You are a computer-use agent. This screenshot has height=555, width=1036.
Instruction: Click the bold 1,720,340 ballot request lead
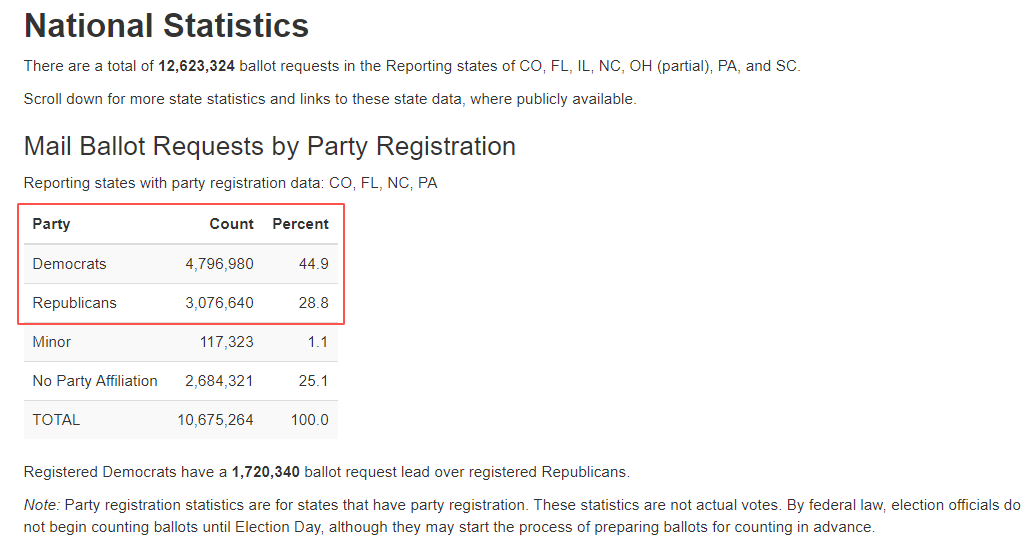point(265,472)
